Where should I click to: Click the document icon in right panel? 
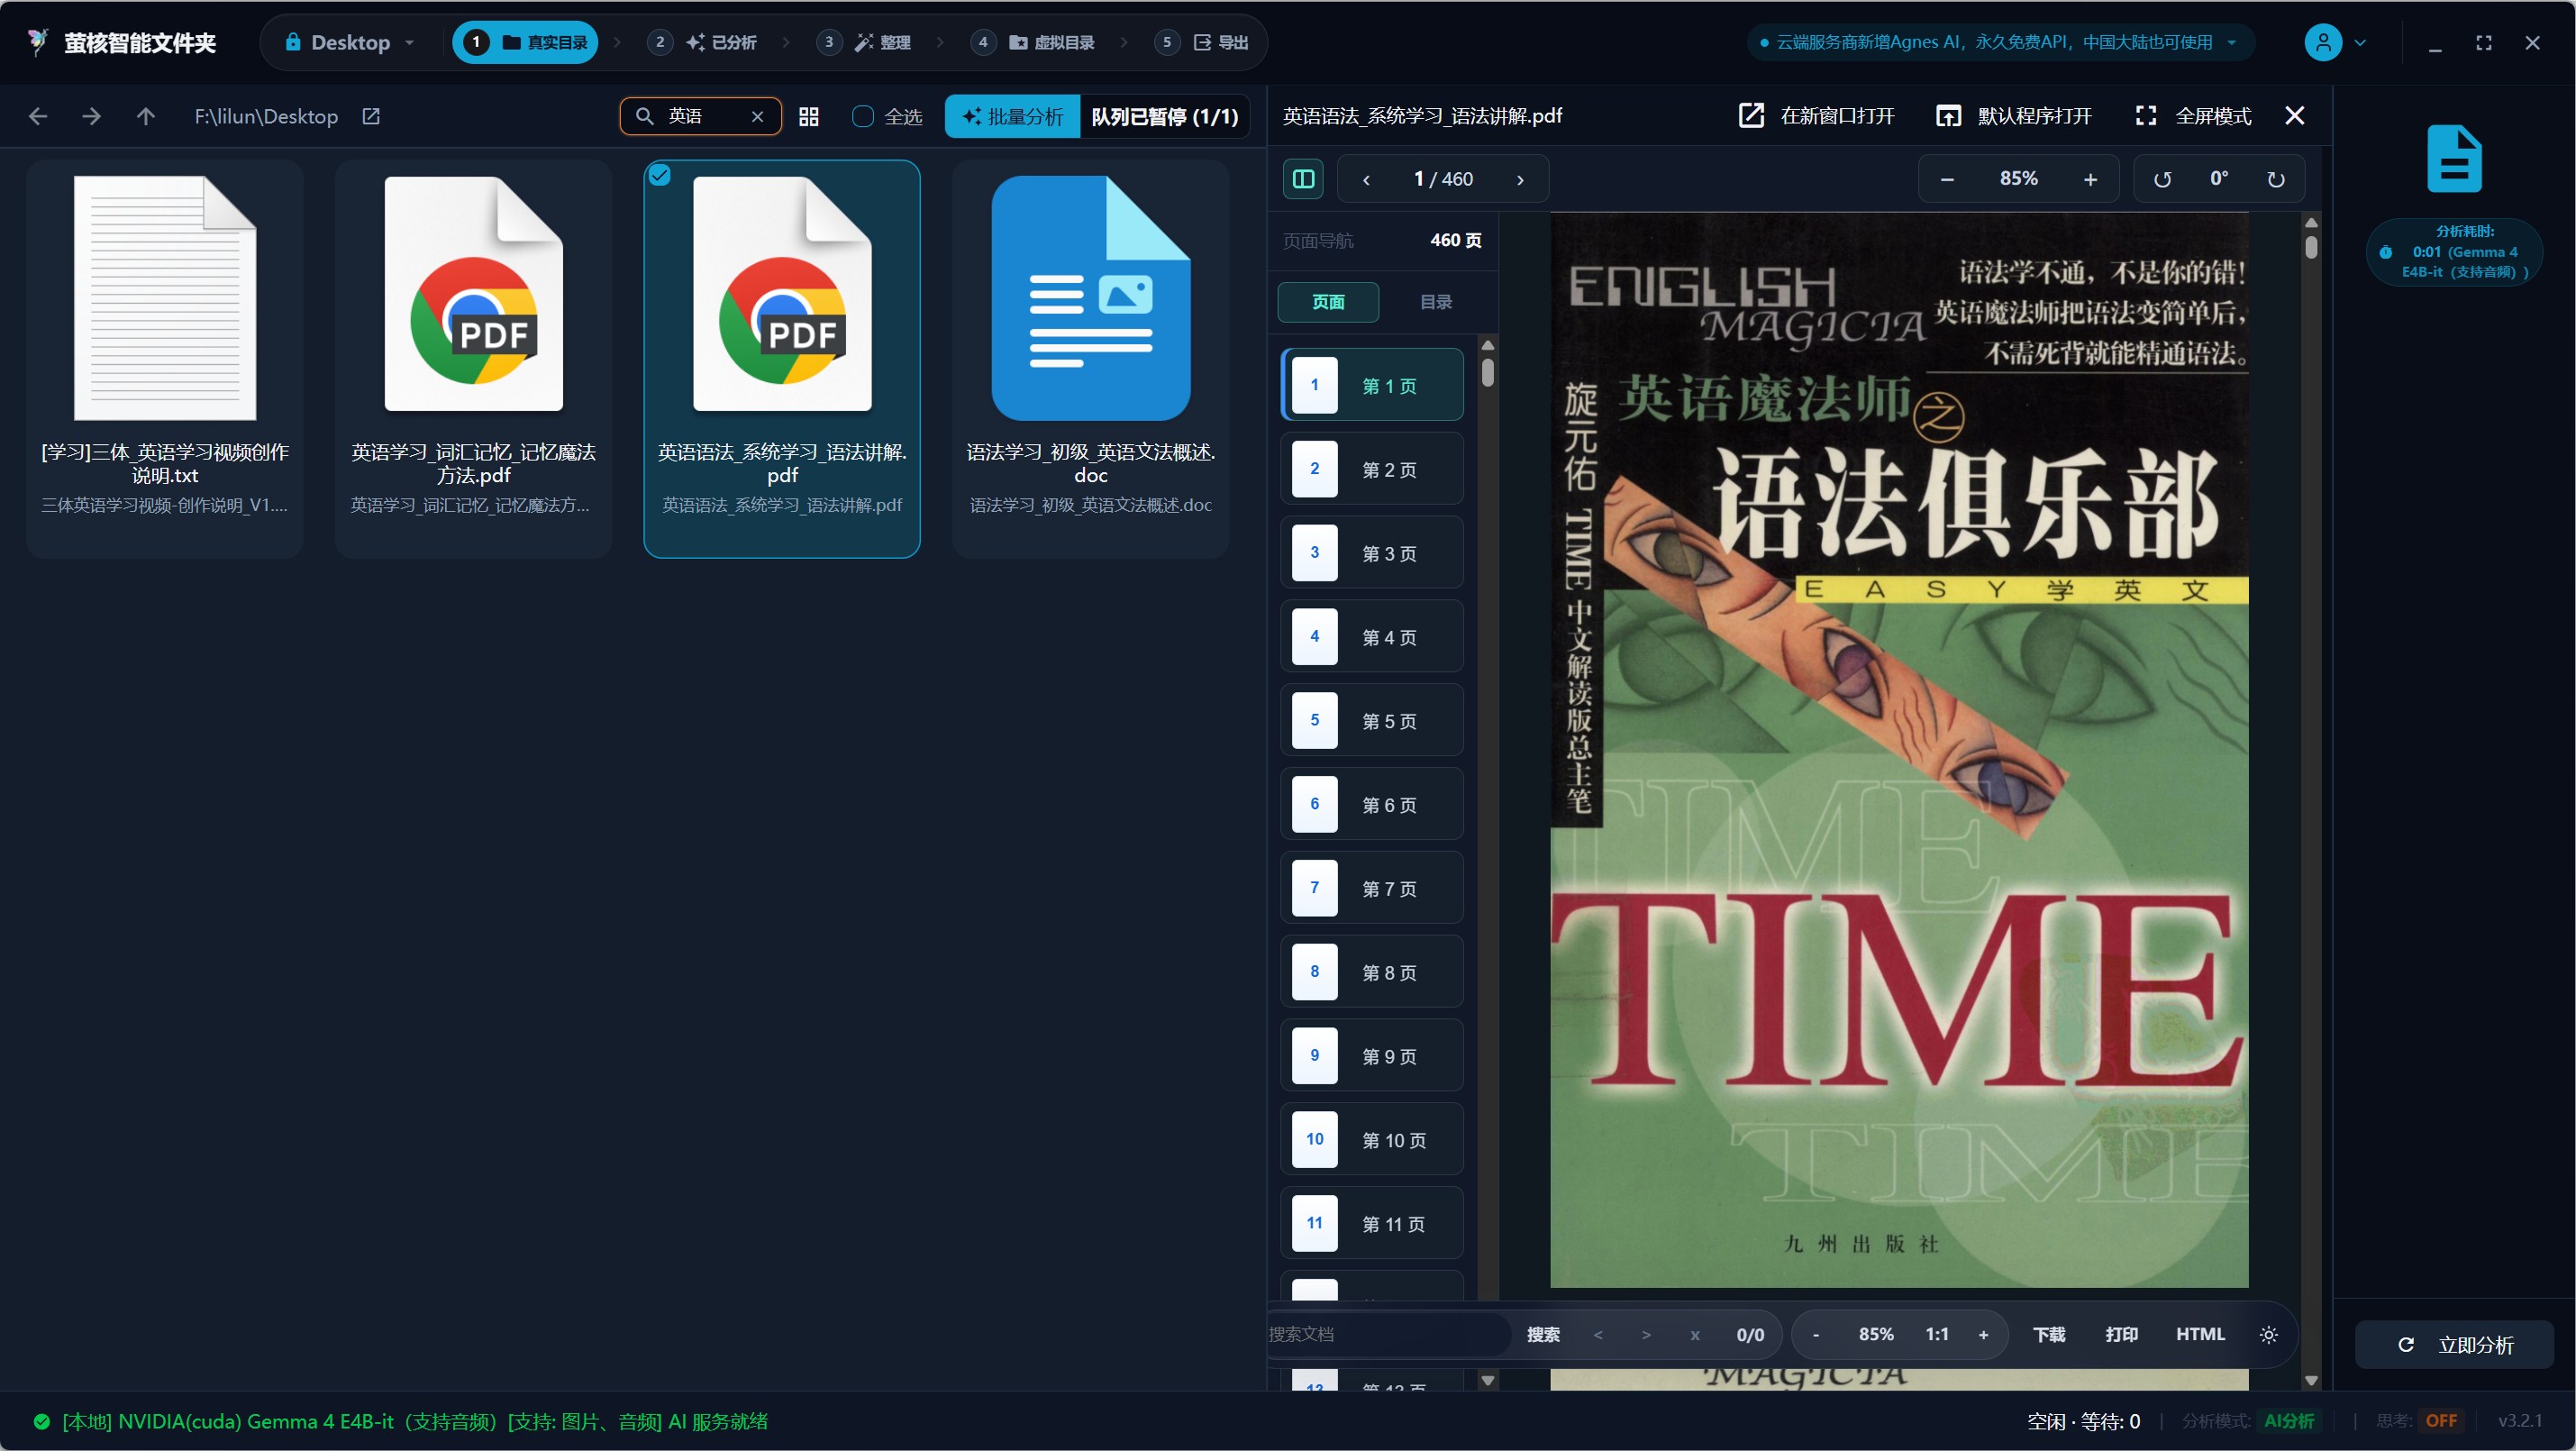[2454, 159]
